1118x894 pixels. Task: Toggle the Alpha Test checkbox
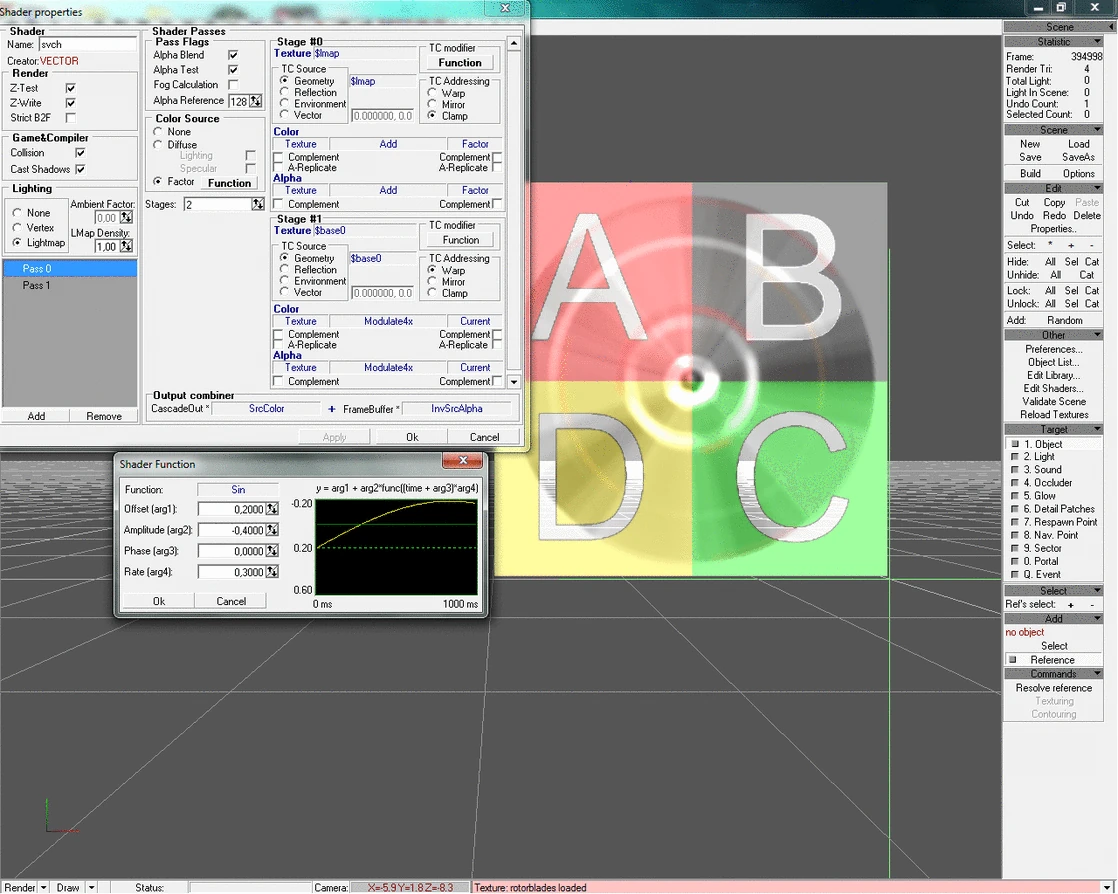233,70
